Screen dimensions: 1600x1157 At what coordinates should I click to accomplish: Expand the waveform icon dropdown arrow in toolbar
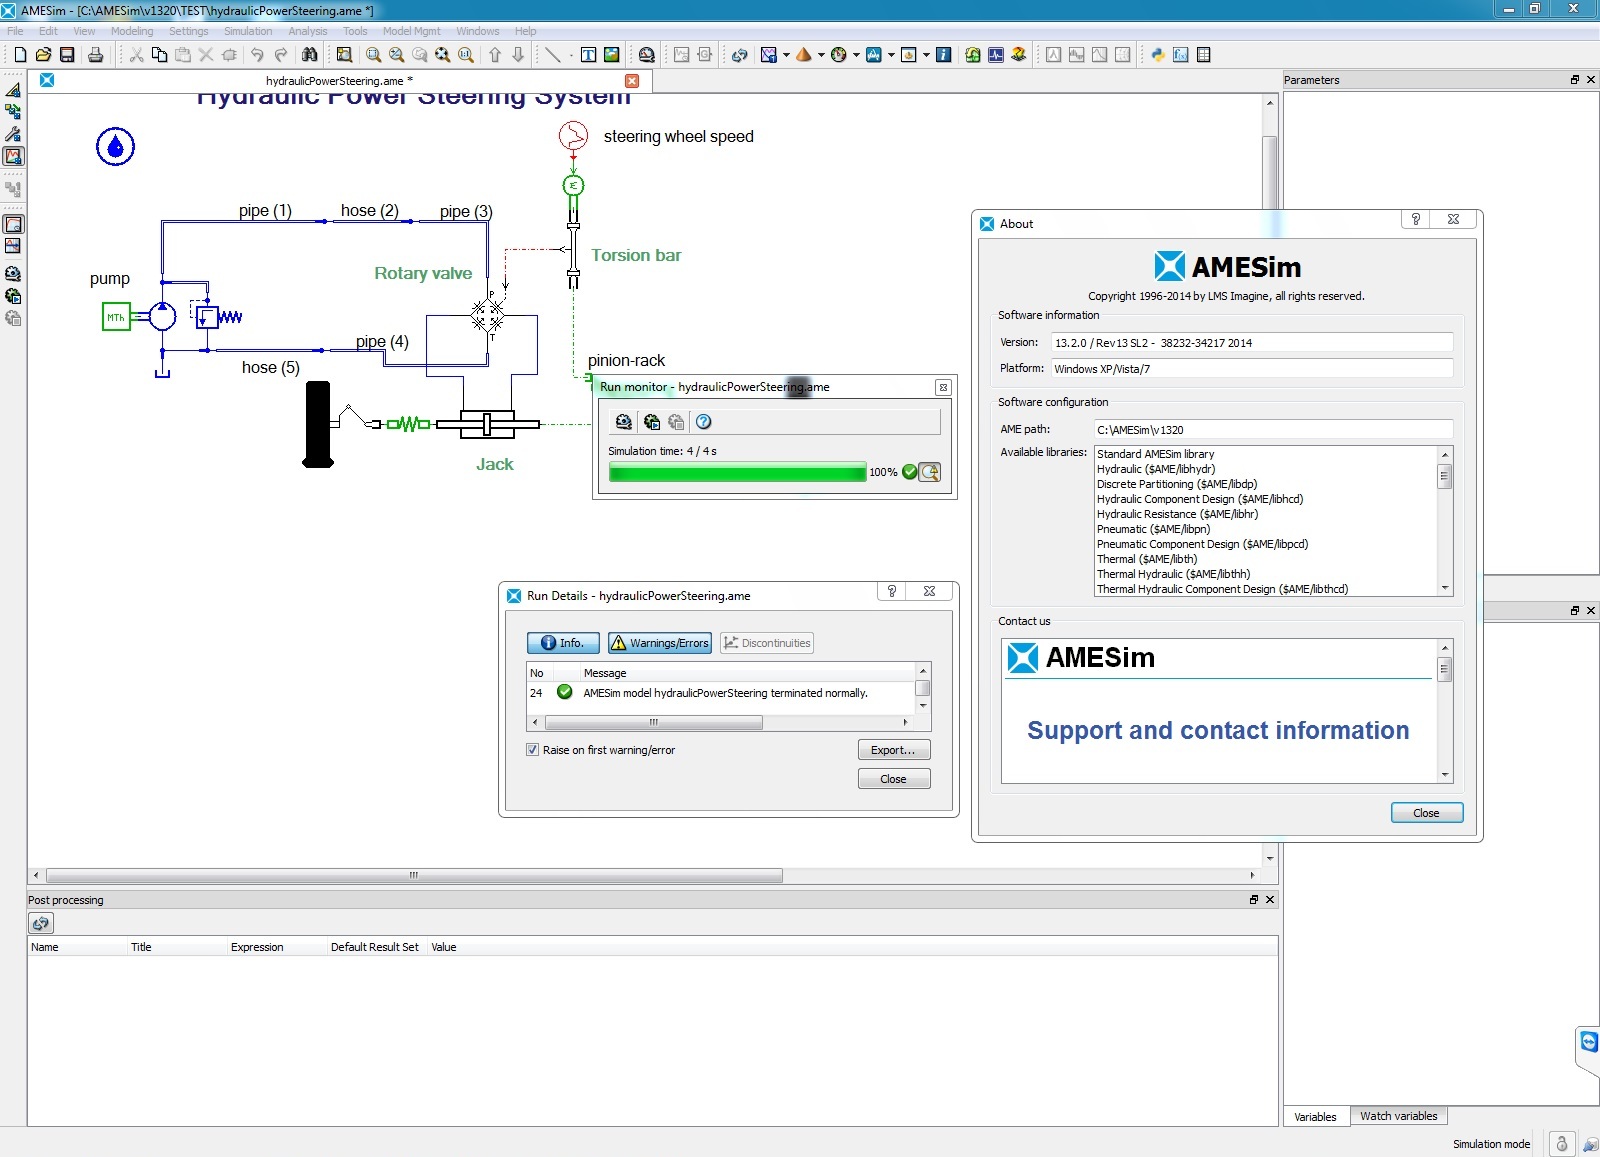[x=891, y=55]
